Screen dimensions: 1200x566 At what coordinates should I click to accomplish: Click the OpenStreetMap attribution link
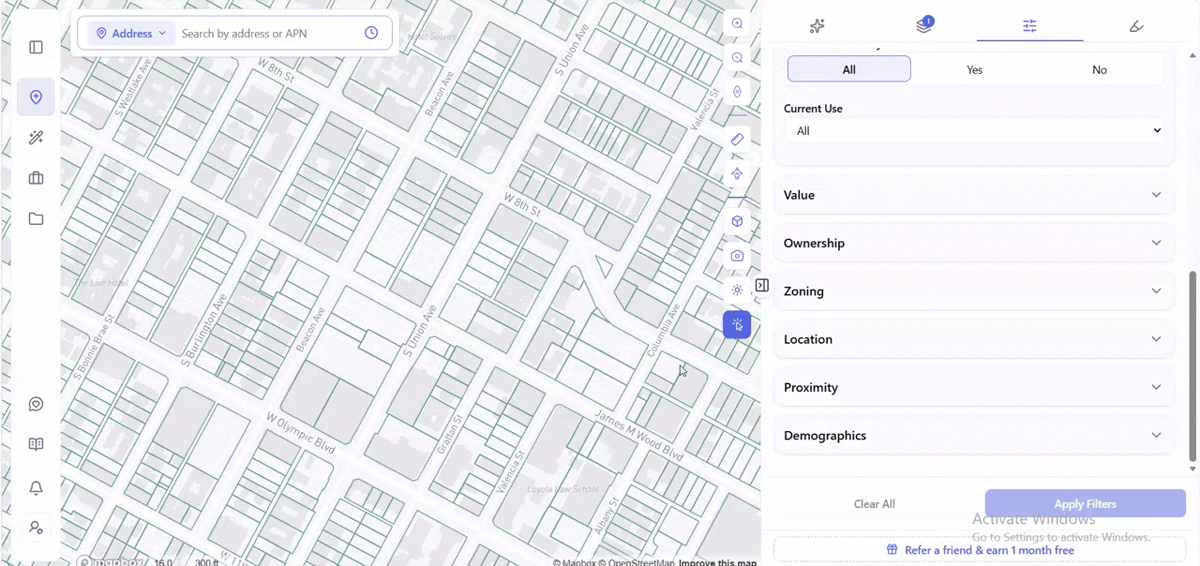pos(639,562)
